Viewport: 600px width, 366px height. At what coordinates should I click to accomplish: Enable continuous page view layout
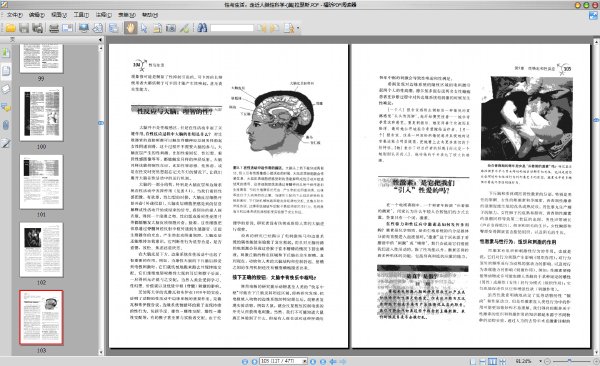click(483, 361)
